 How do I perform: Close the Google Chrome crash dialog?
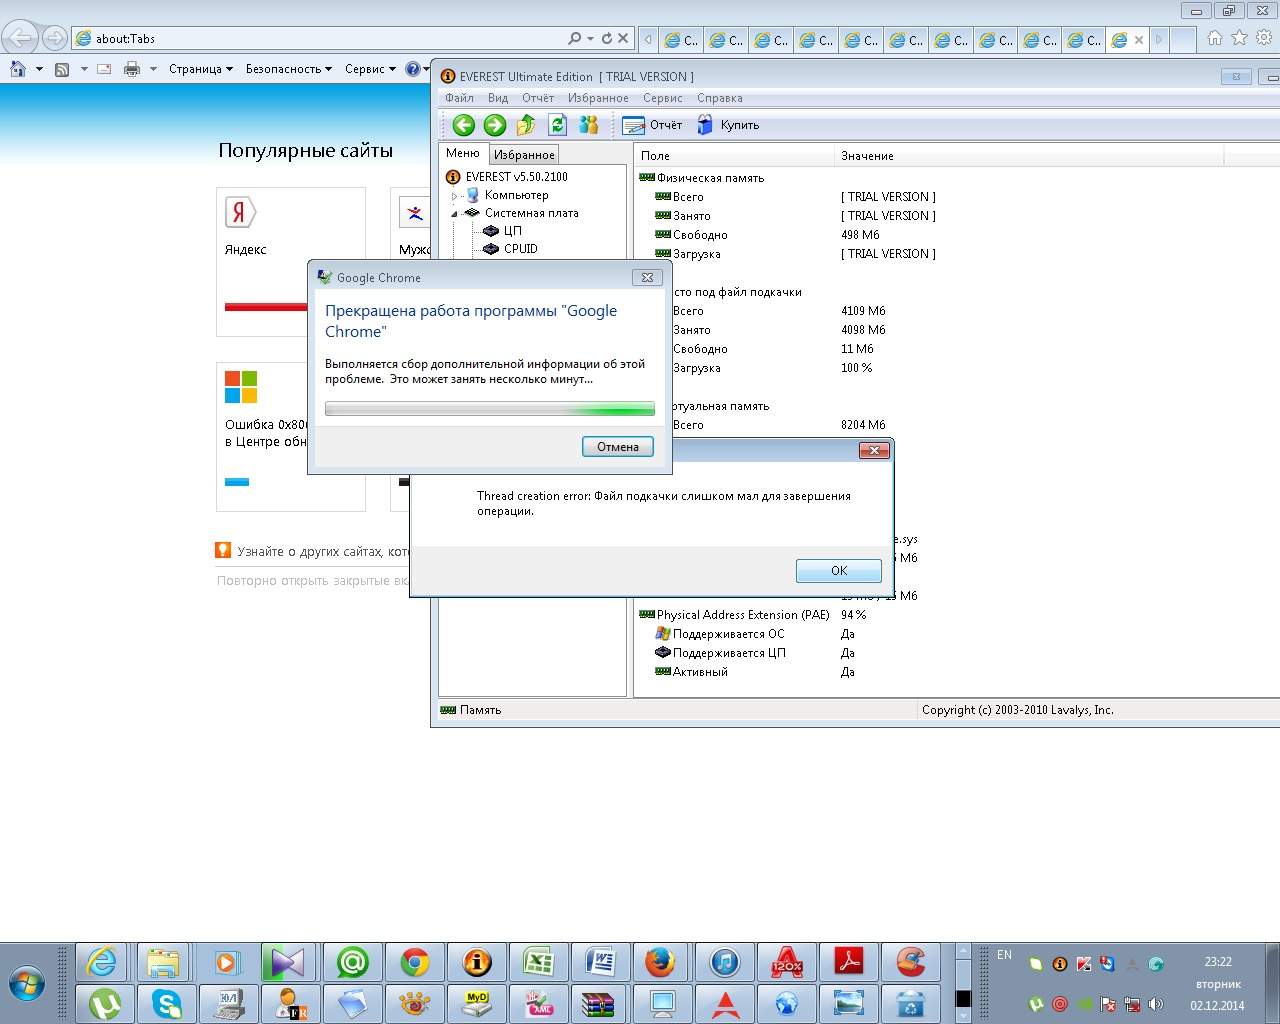tap(647, 277)
